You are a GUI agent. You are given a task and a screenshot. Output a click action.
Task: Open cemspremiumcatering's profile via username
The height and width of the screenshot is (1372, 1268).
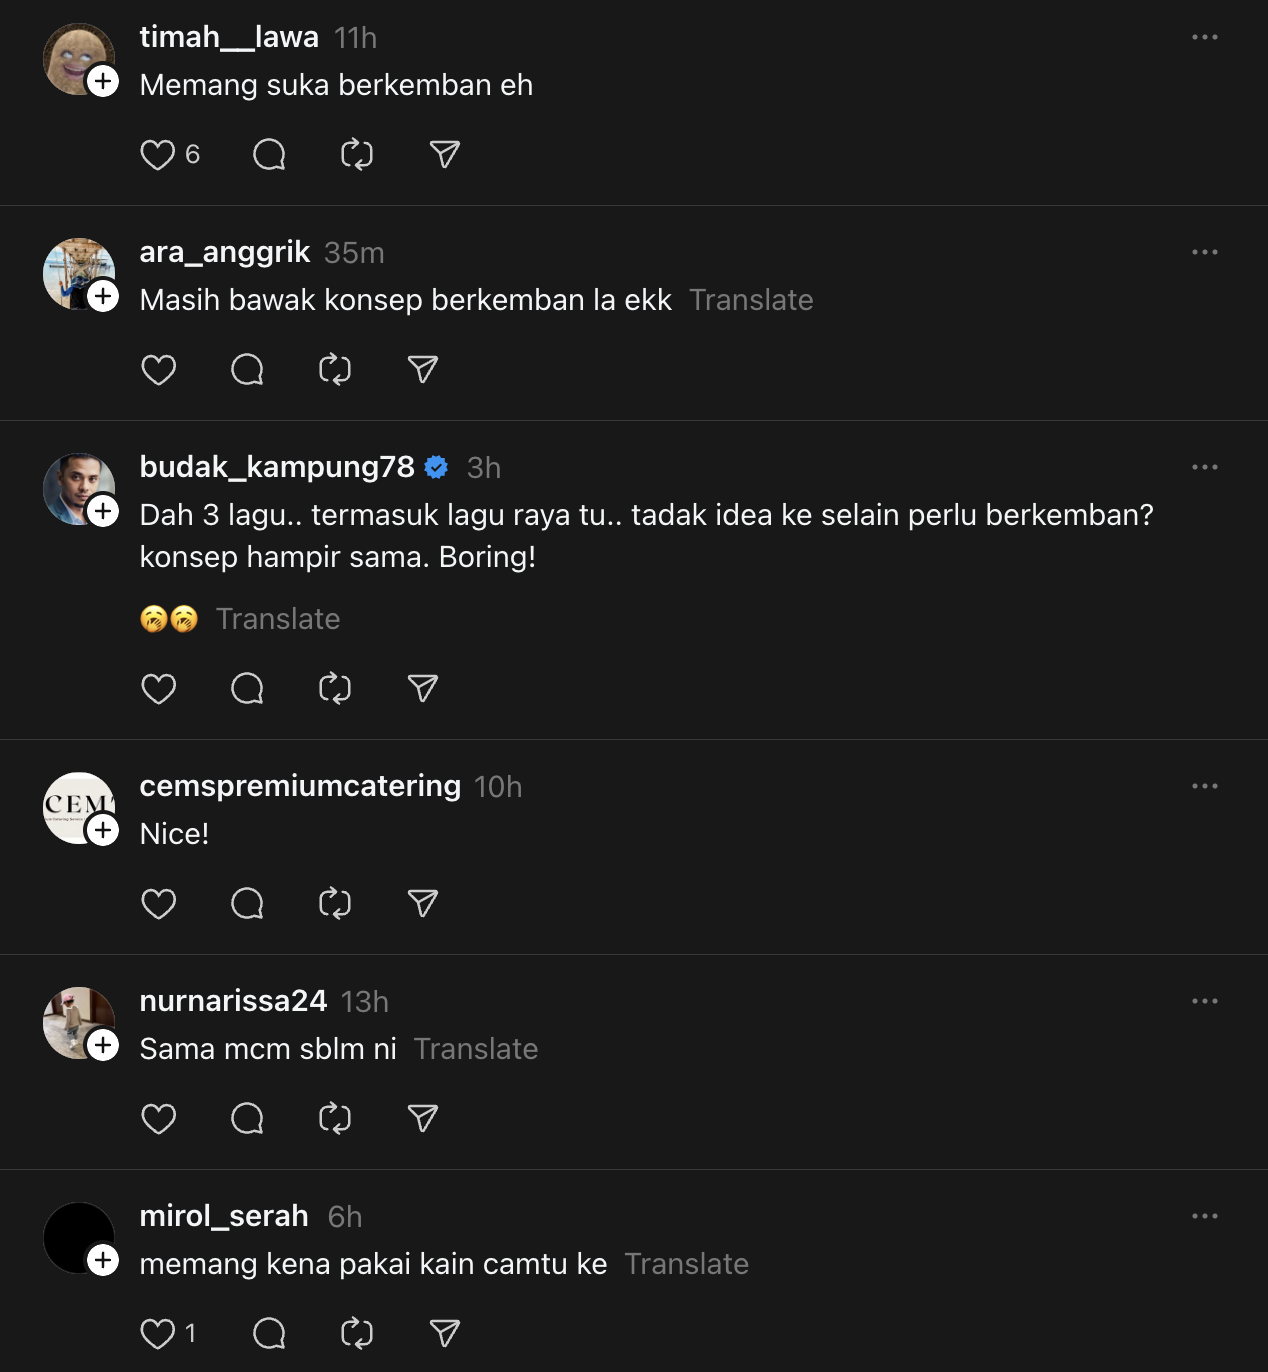pyautogui.click(x=300, y=786)
